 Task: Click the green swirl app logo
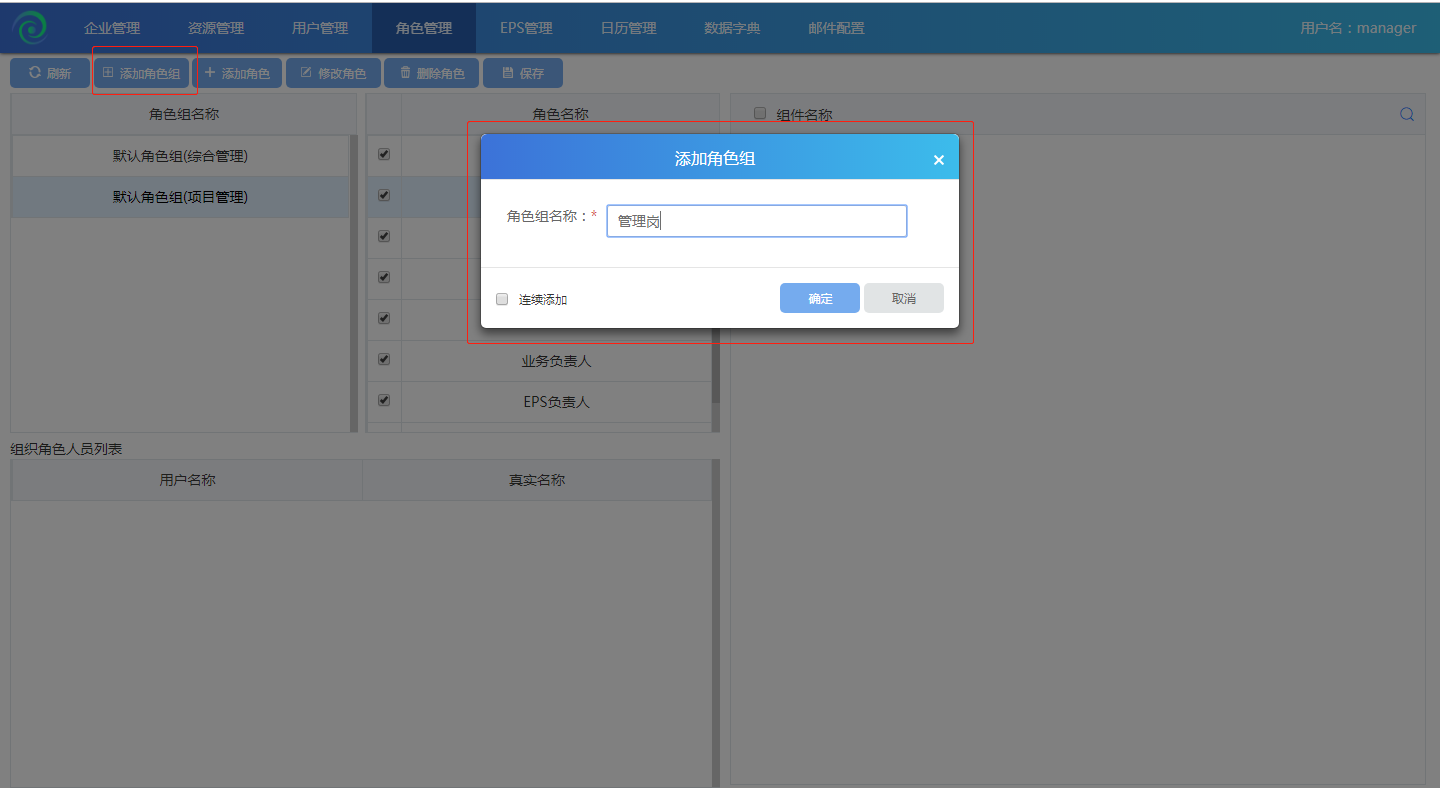pyautogui.click(x=30, y=28)
